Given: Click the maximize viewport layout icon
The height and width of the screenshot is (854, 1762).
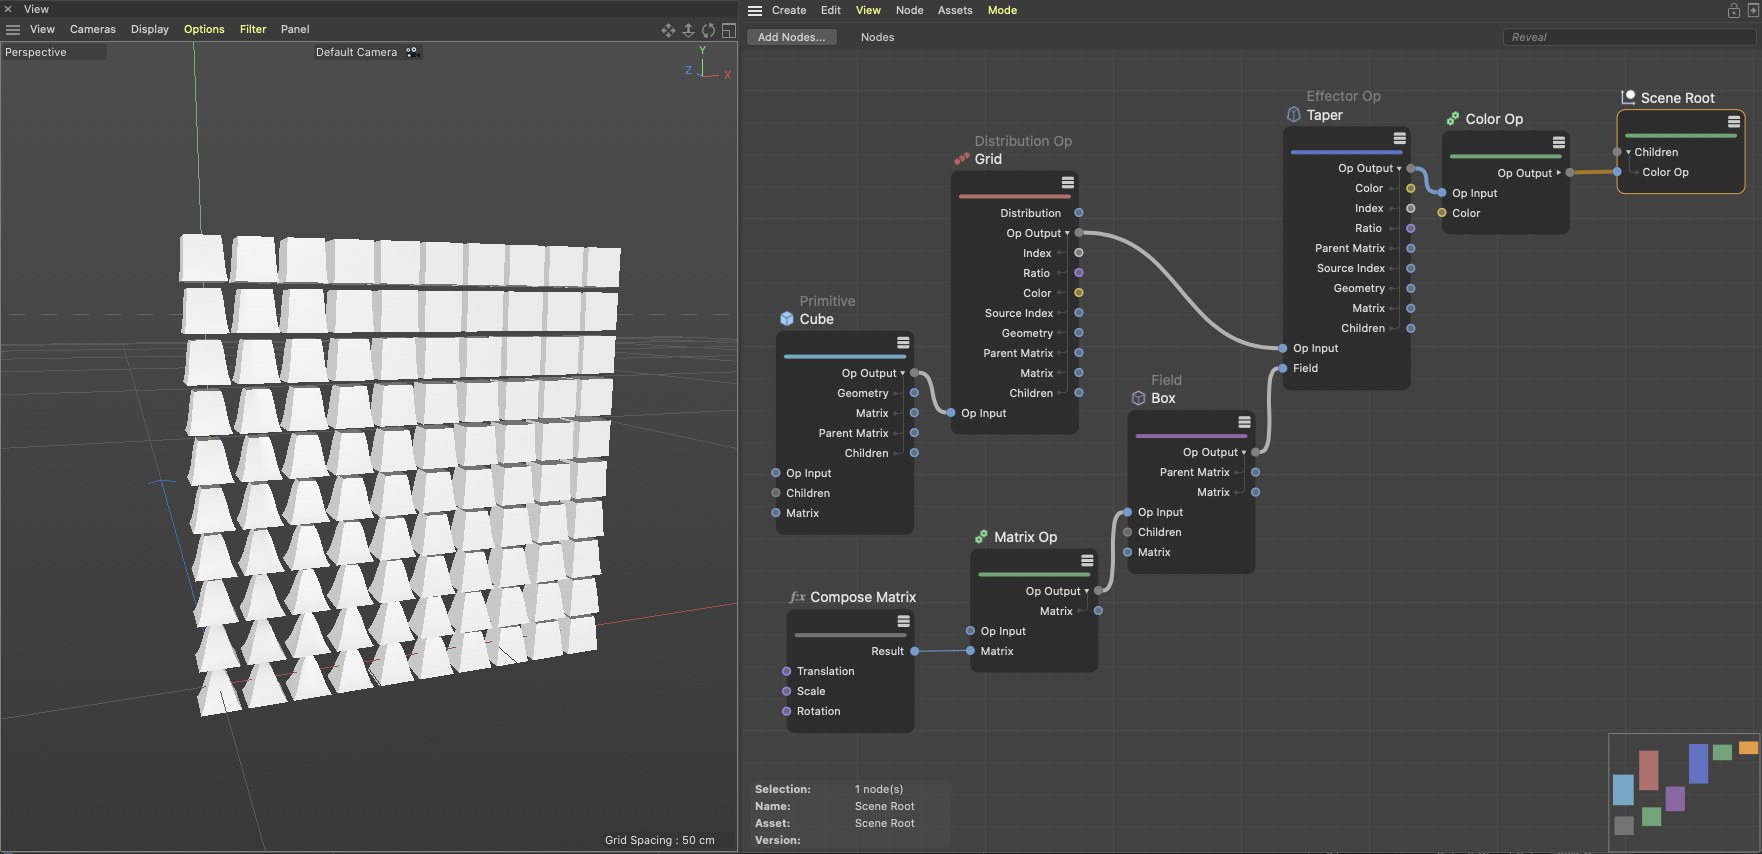Looking at the screenshot, I should tap(729, 30).
